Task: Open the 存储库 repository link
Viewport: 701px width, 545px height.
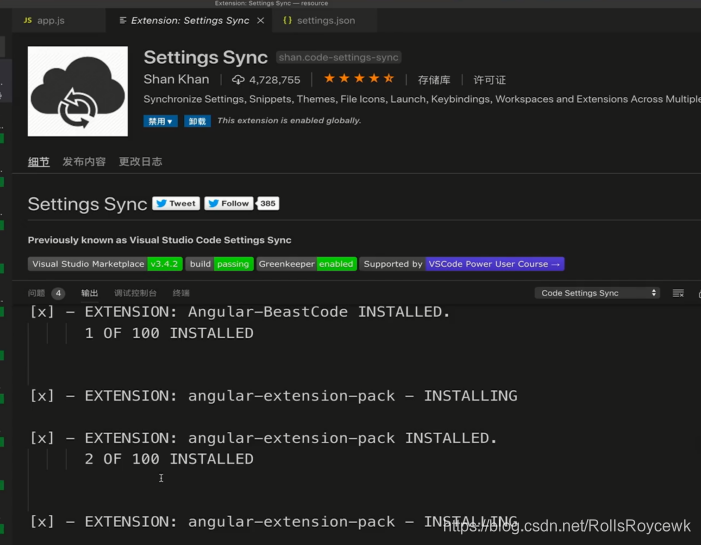Action: point(434,80)
